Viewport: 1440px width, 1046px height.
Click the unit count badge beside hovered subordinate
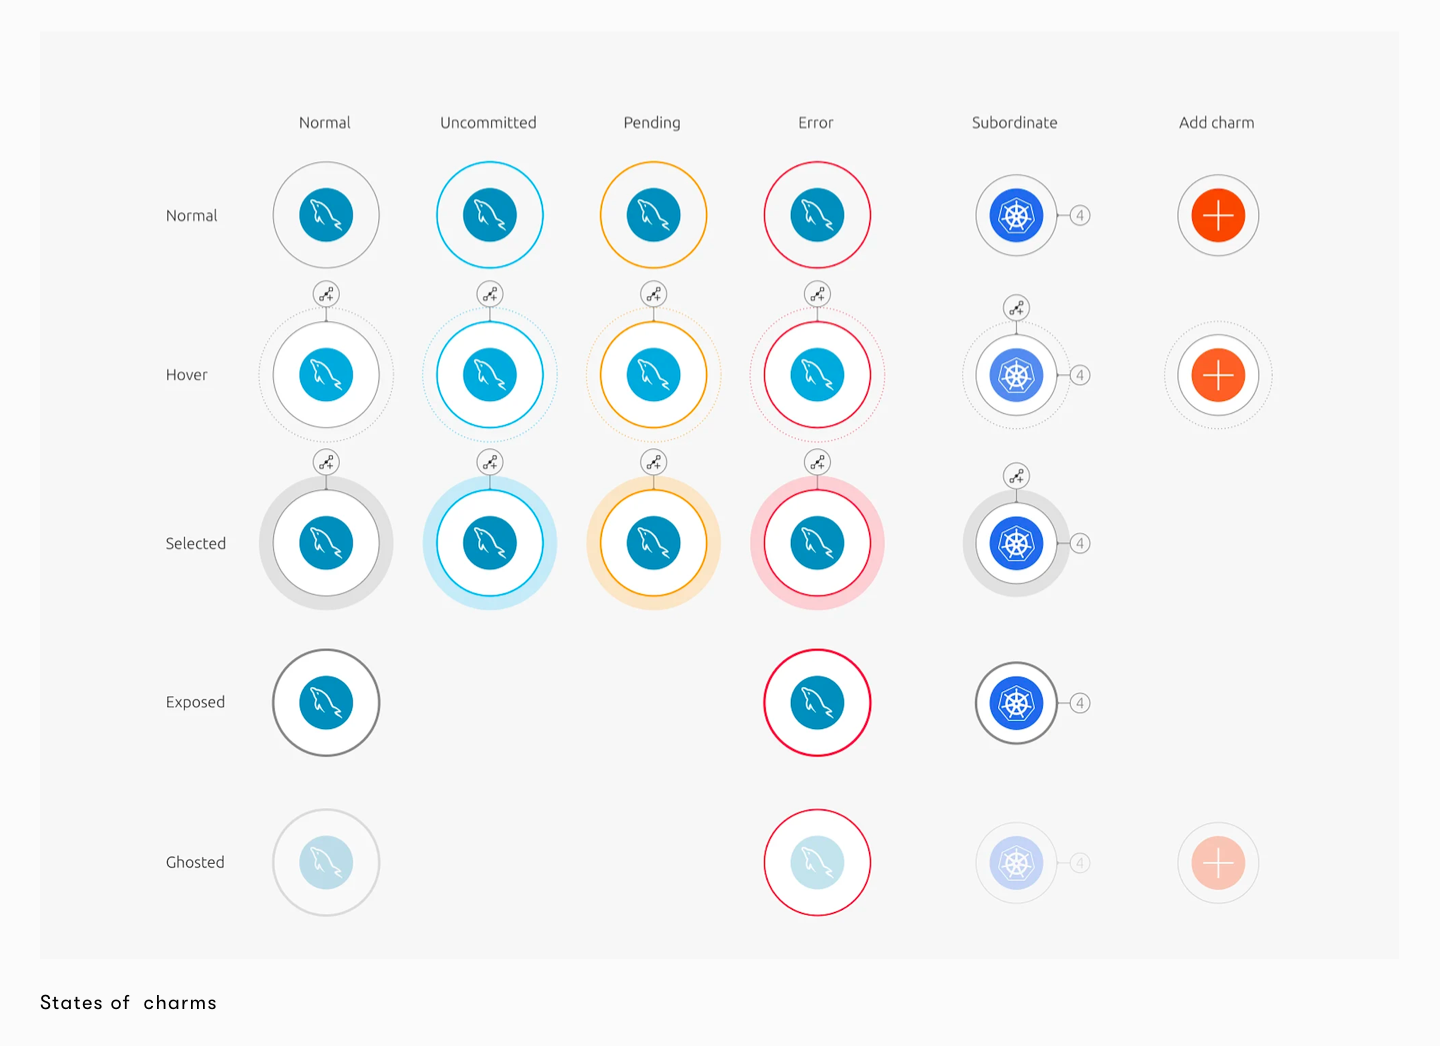coord(1080,375)
